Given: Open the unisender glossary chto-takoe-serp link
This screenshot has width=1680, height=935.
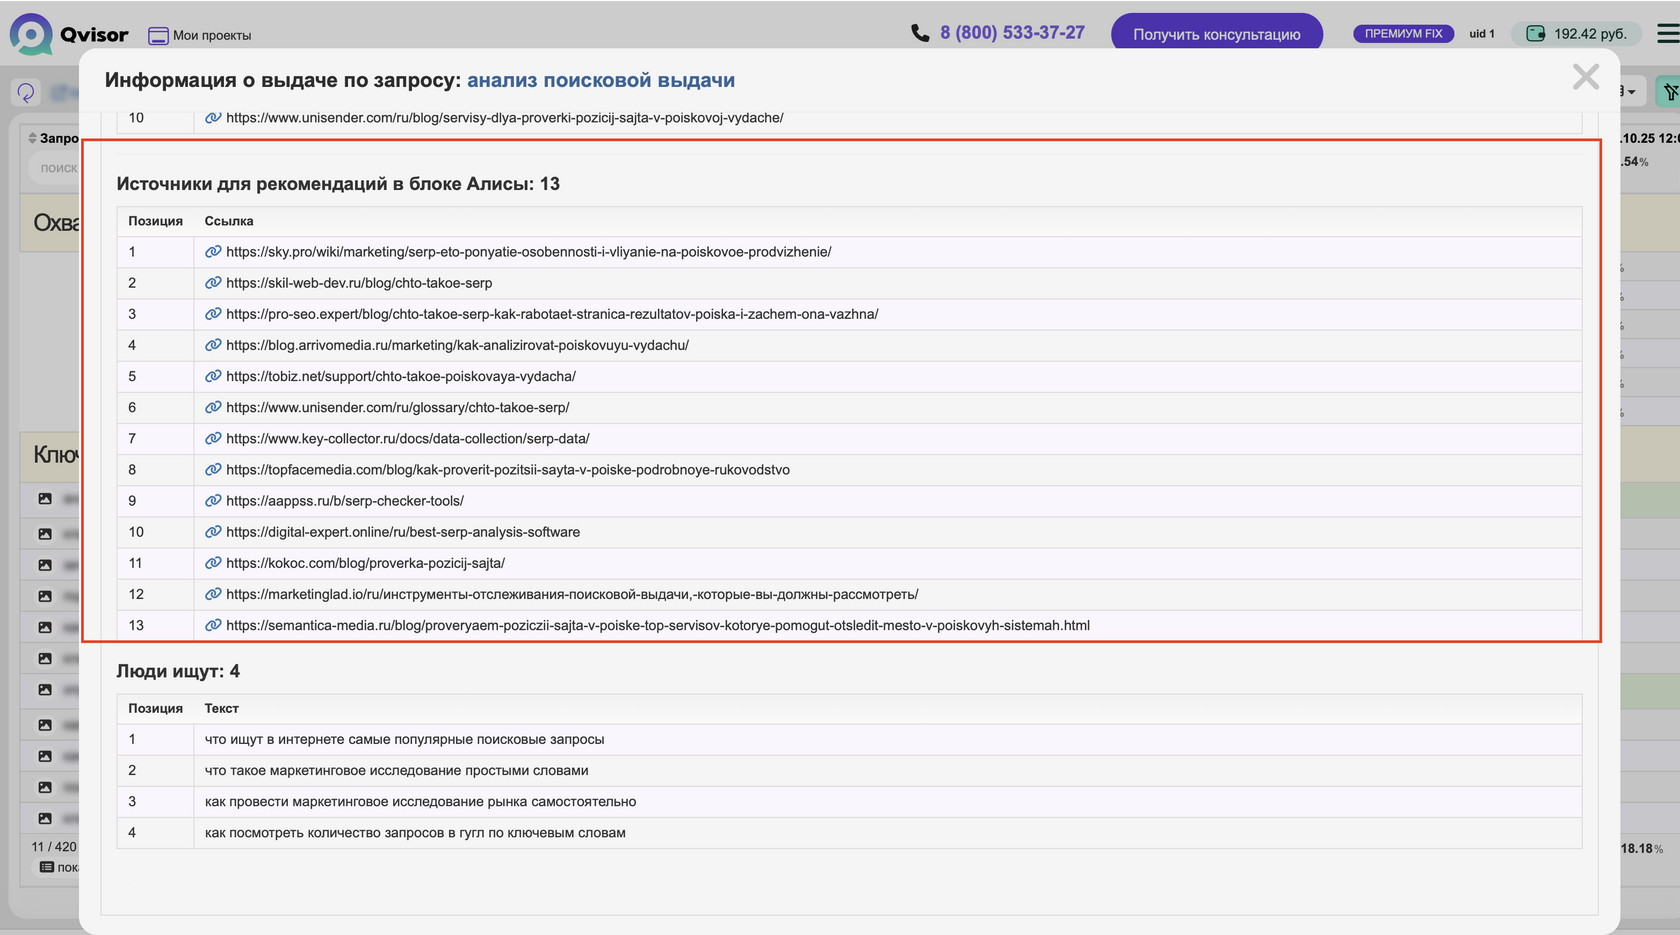Looking at the screenshot, I should tap(397, 407).
